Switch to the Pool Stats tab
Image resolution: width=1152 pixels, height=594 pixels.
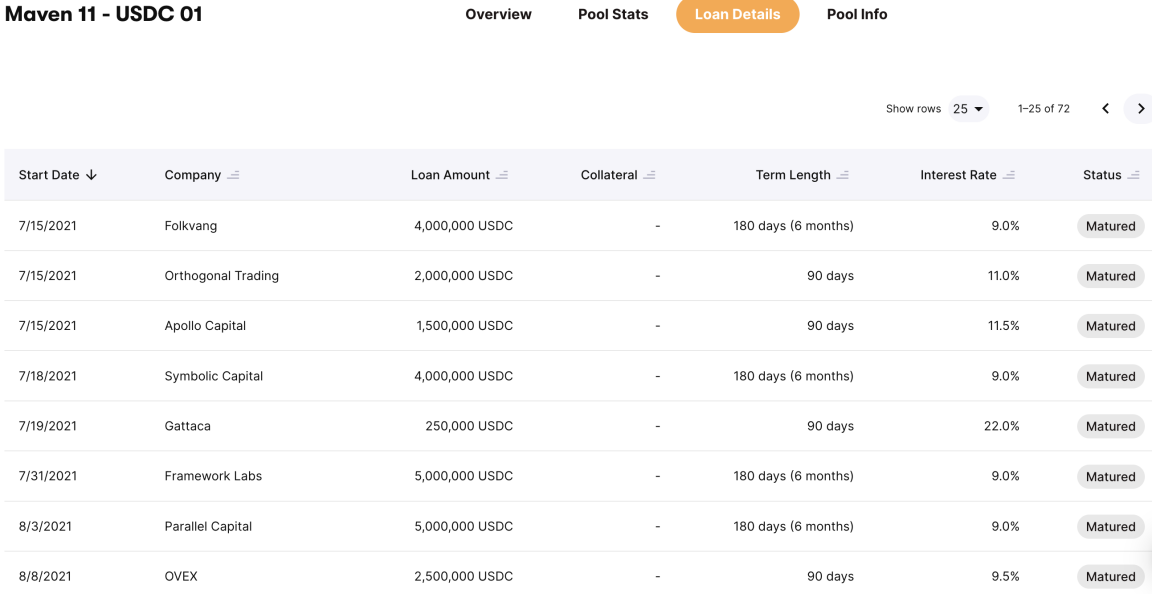[613, 15]
